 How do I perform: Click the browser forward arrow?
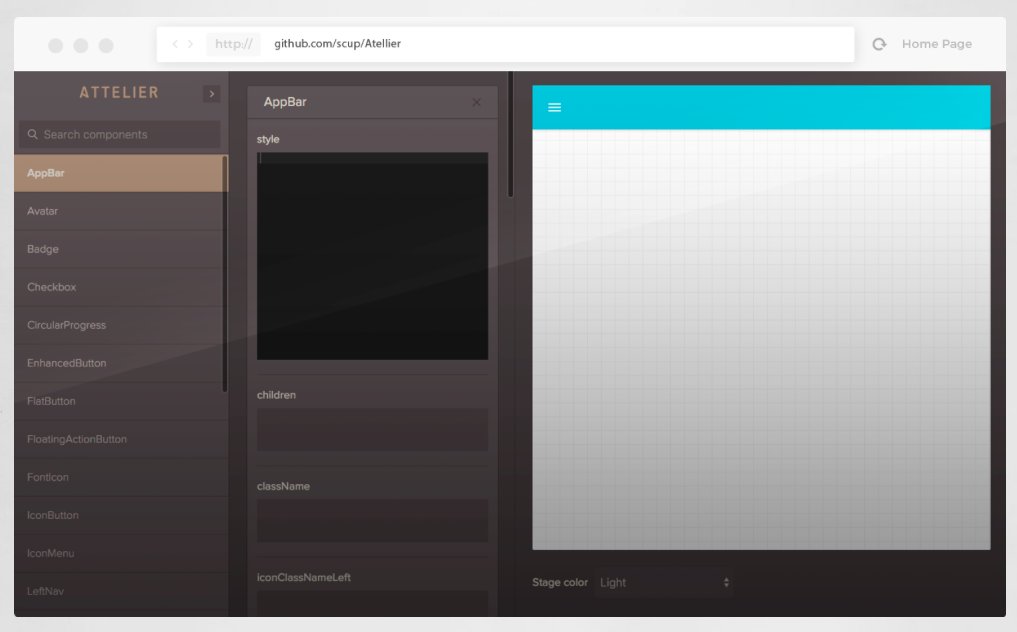coord(191,43)
